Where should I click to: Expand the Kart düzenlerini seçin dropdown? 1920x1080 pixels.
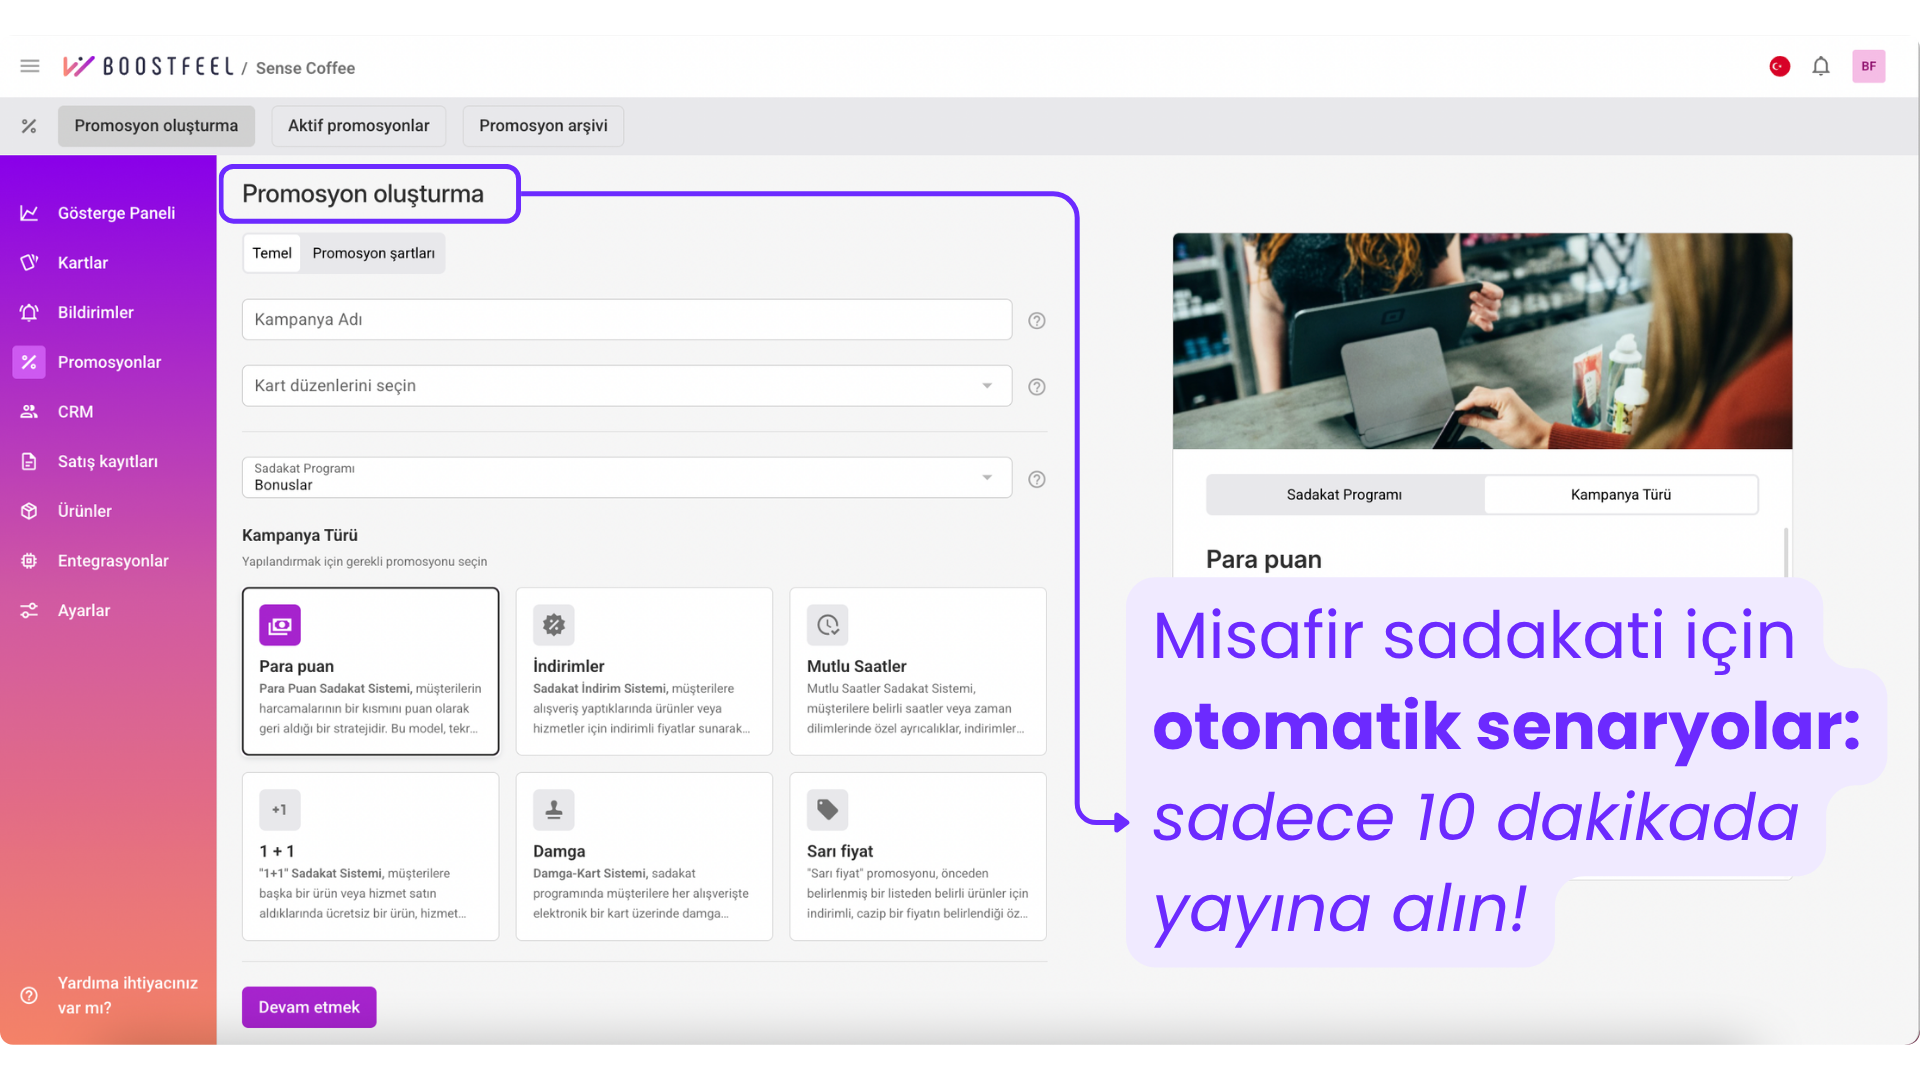pyautogui.click(x=627, y=386)
